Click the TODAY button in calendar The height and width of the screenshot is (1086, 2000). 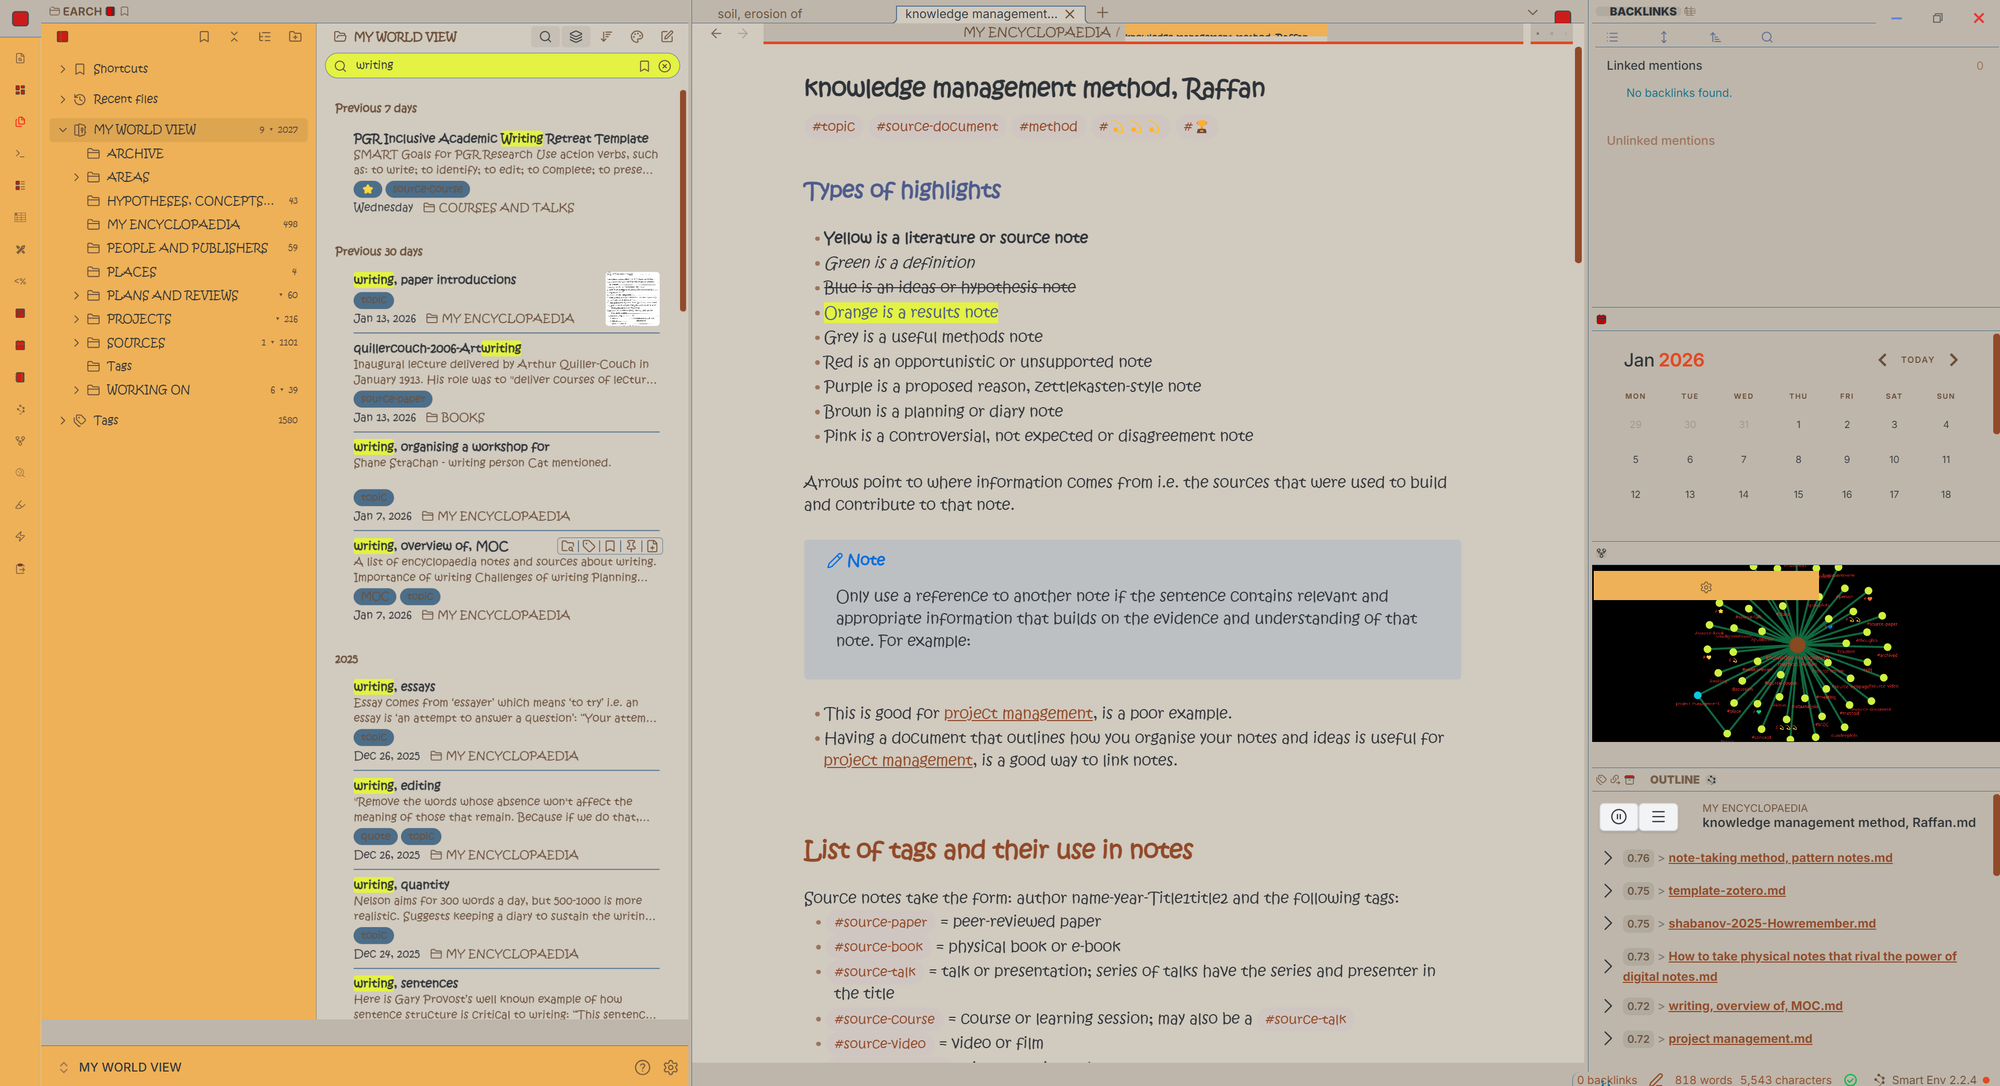1917,360
